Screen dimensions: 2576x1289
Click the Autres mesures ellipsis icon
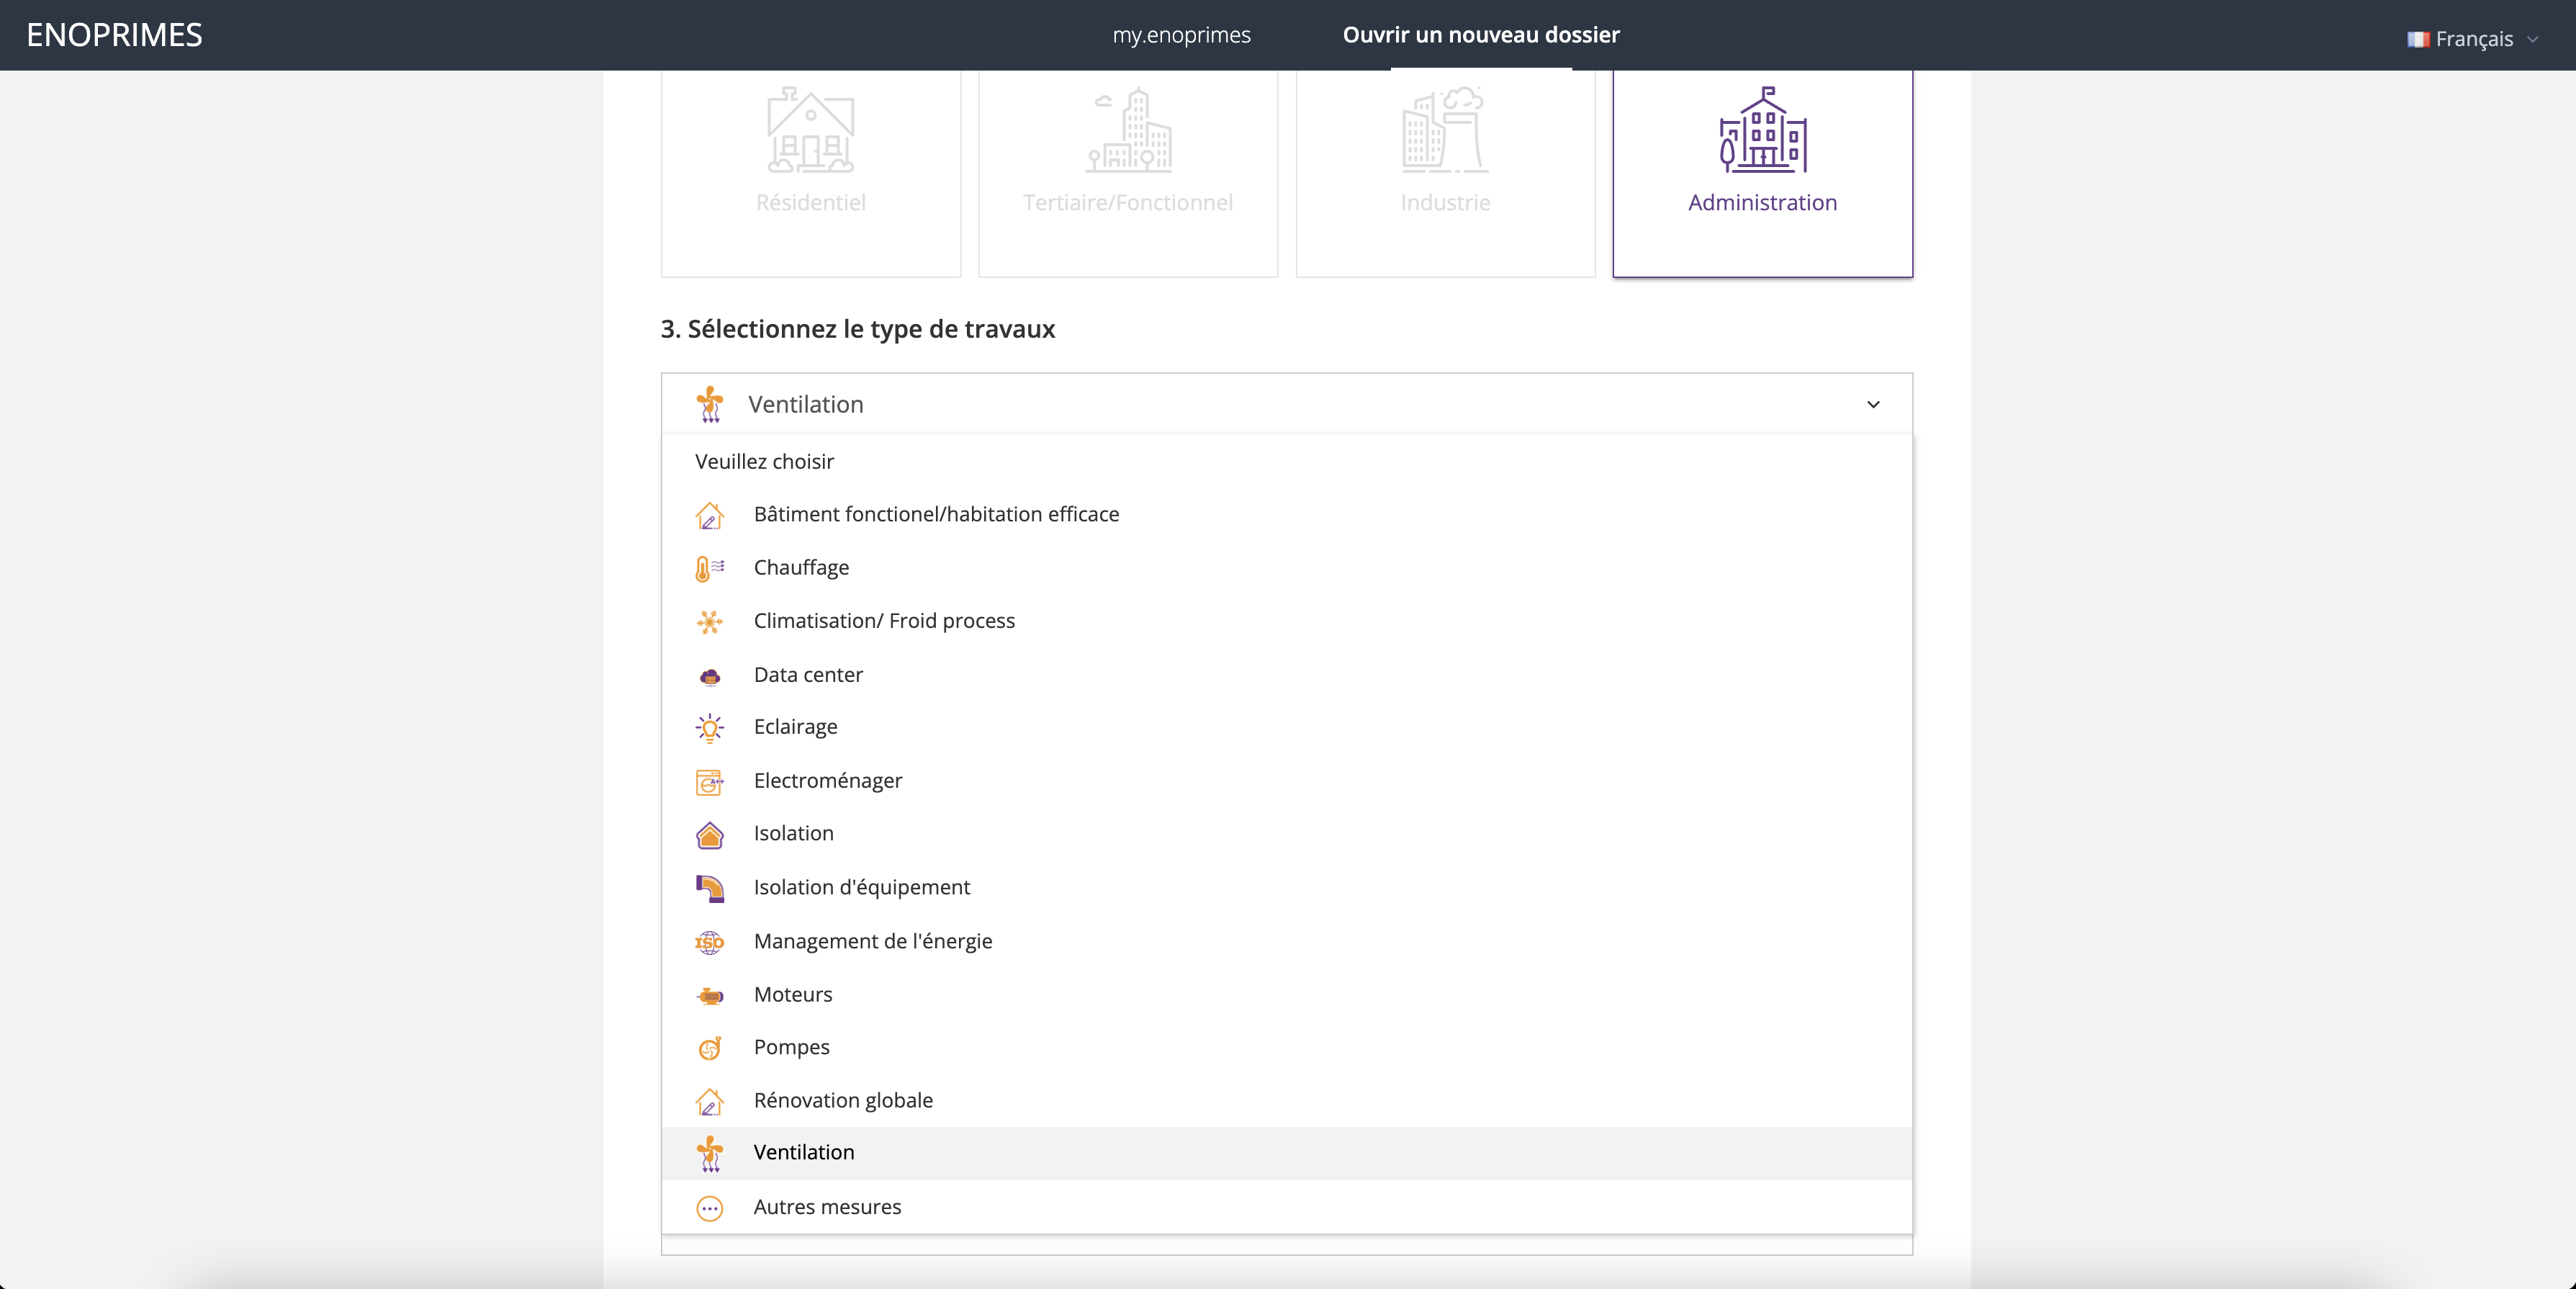pyautogui.click(x=709, y=1208)
